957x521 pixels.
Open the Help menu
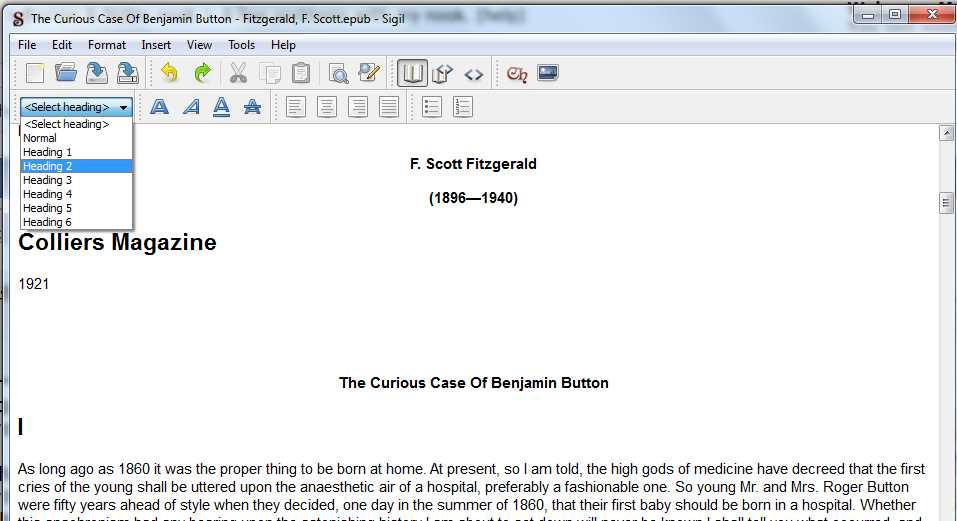click(283, 45)
